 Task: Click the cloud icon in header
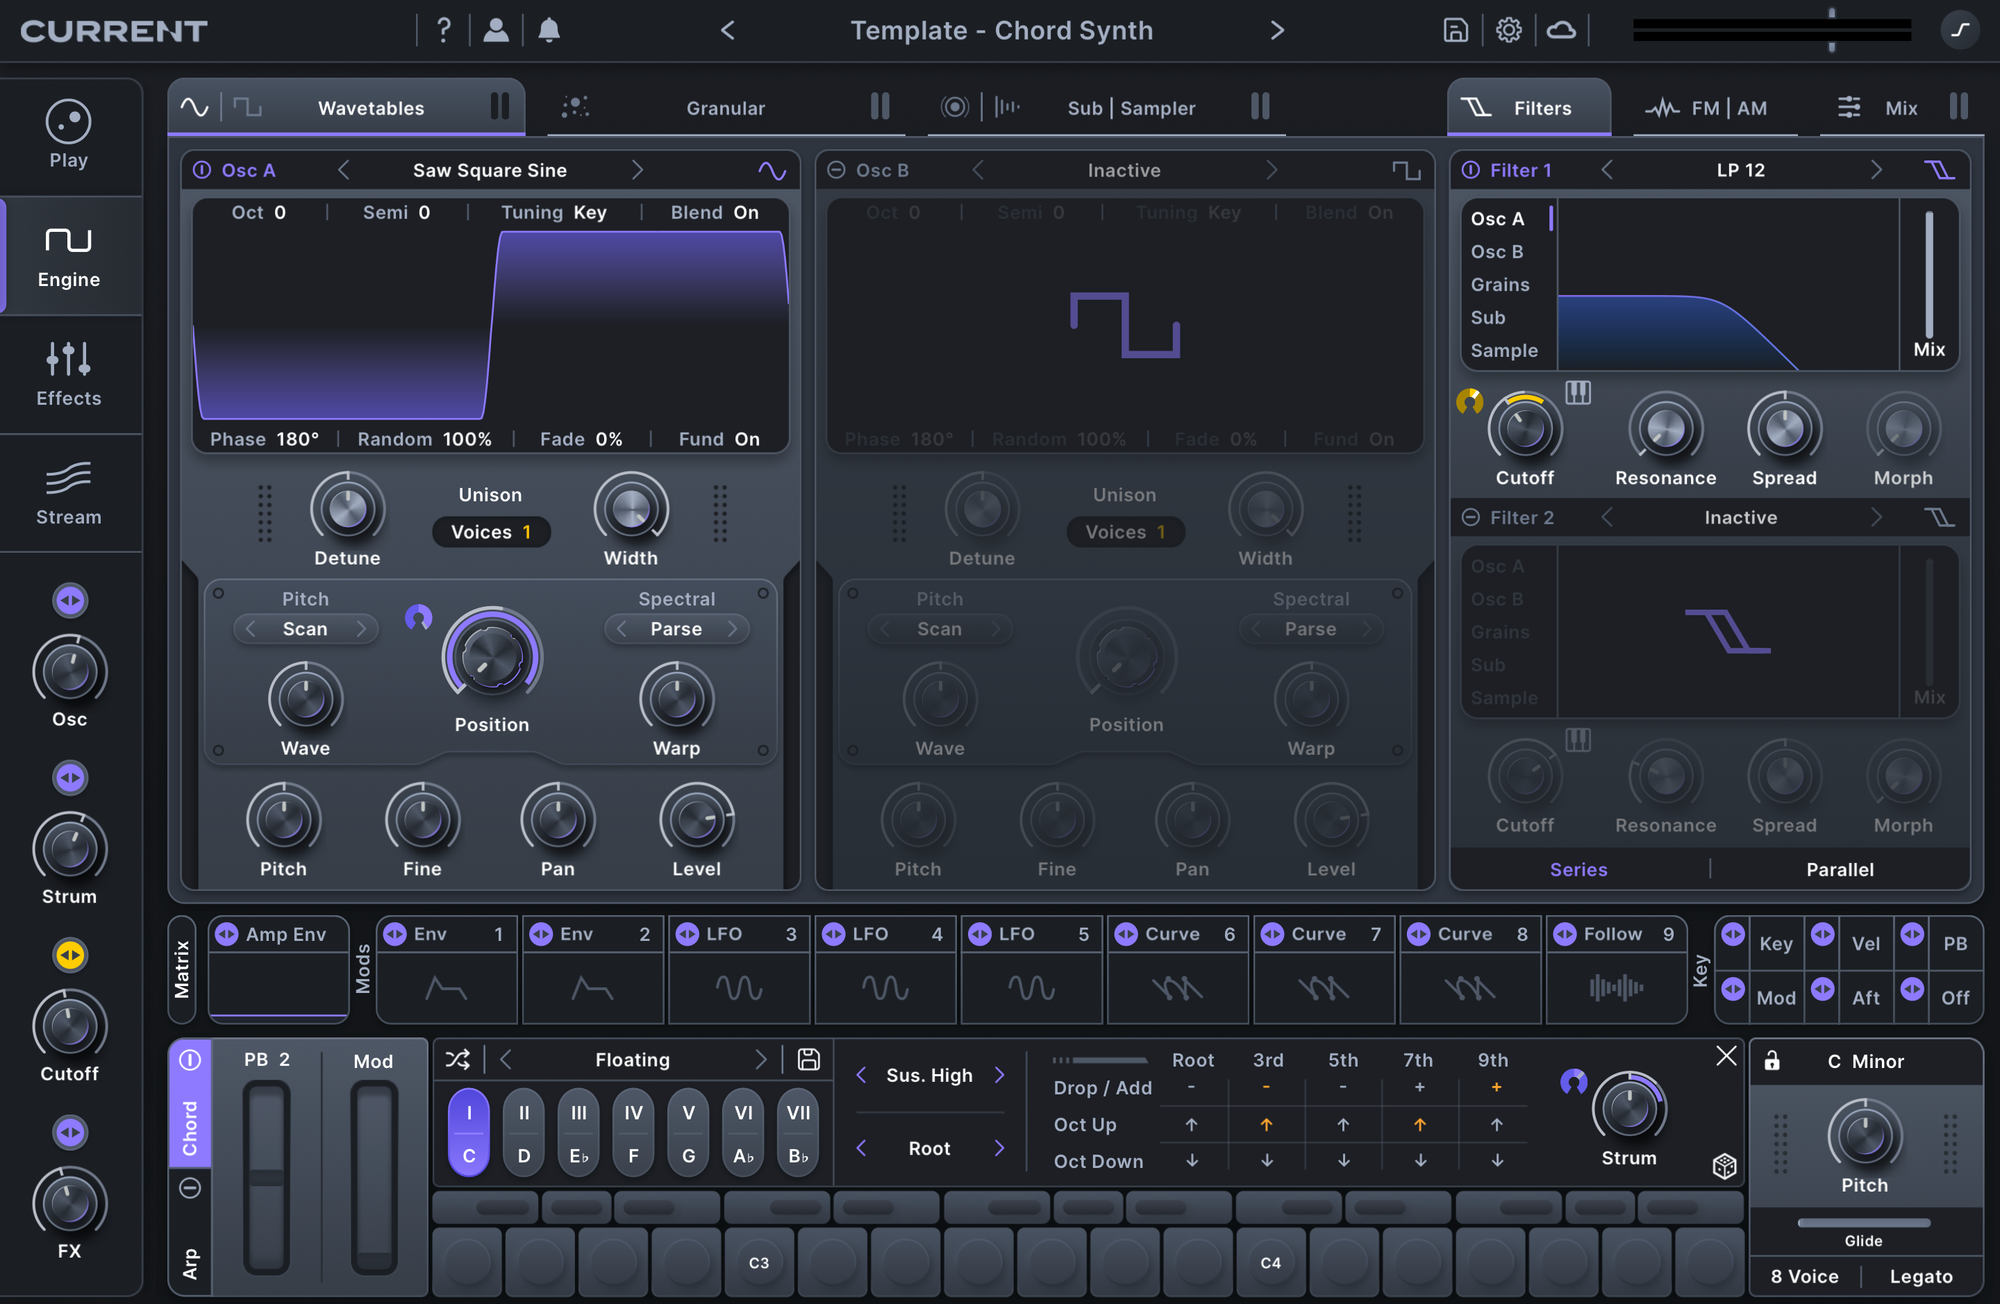click(1561, 30)
